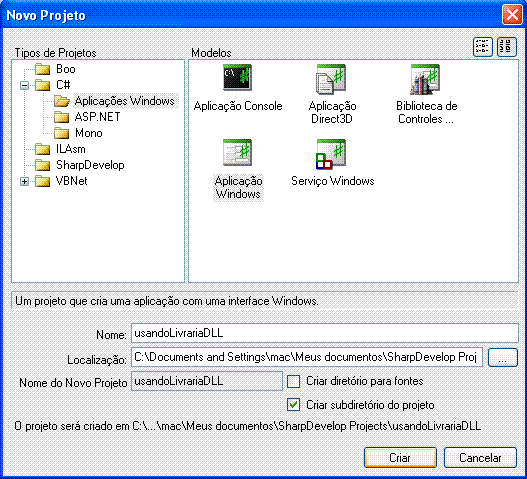Select the Aplicação Console template icon
This screenshot has width=527, height=479.
click(237, 78)
